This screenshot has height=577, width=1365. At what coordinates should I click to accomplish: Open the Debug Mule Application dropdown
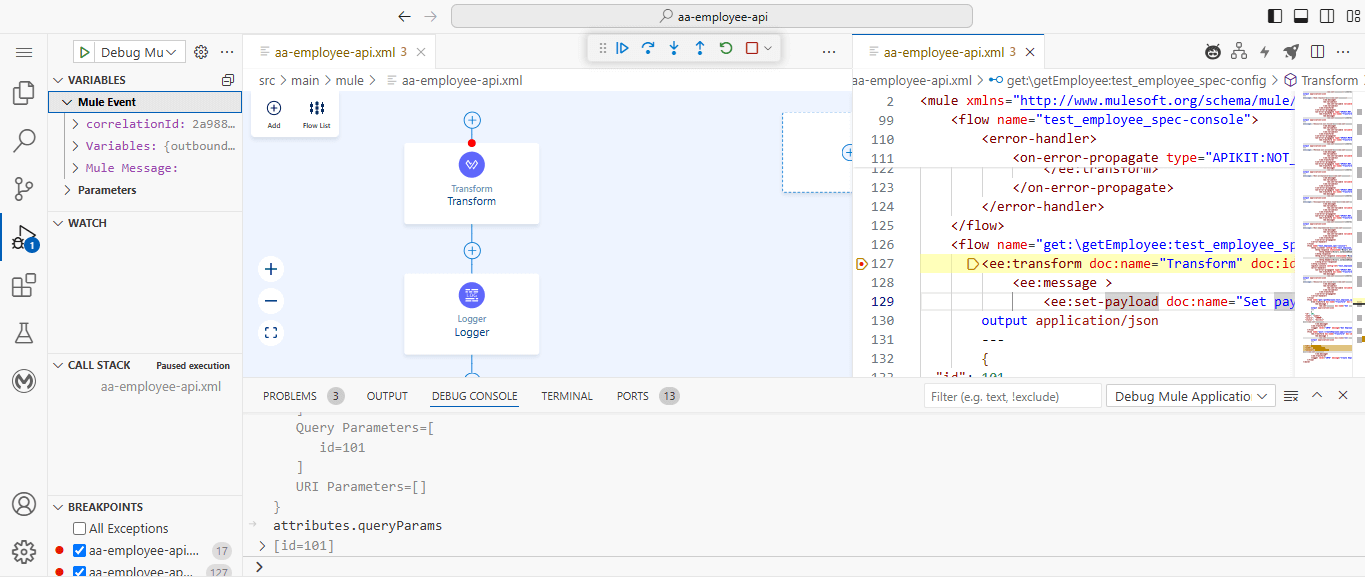pos(1189,395)
